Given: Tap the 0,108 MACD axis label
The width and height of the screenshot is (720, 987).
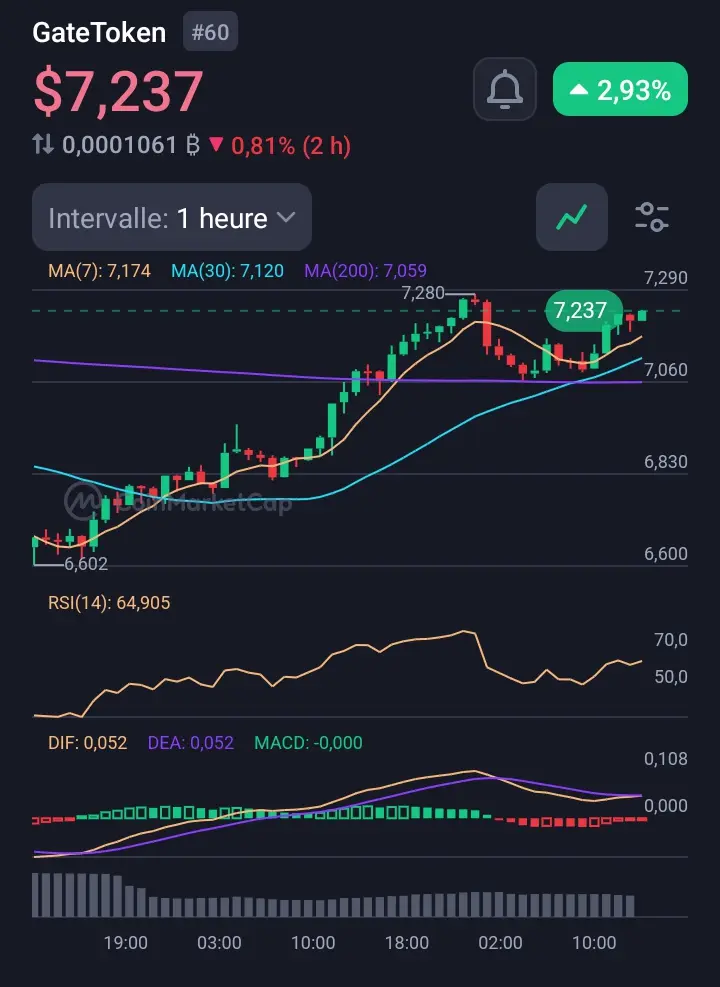Looking at the screenshot, I should pos(666,759).
